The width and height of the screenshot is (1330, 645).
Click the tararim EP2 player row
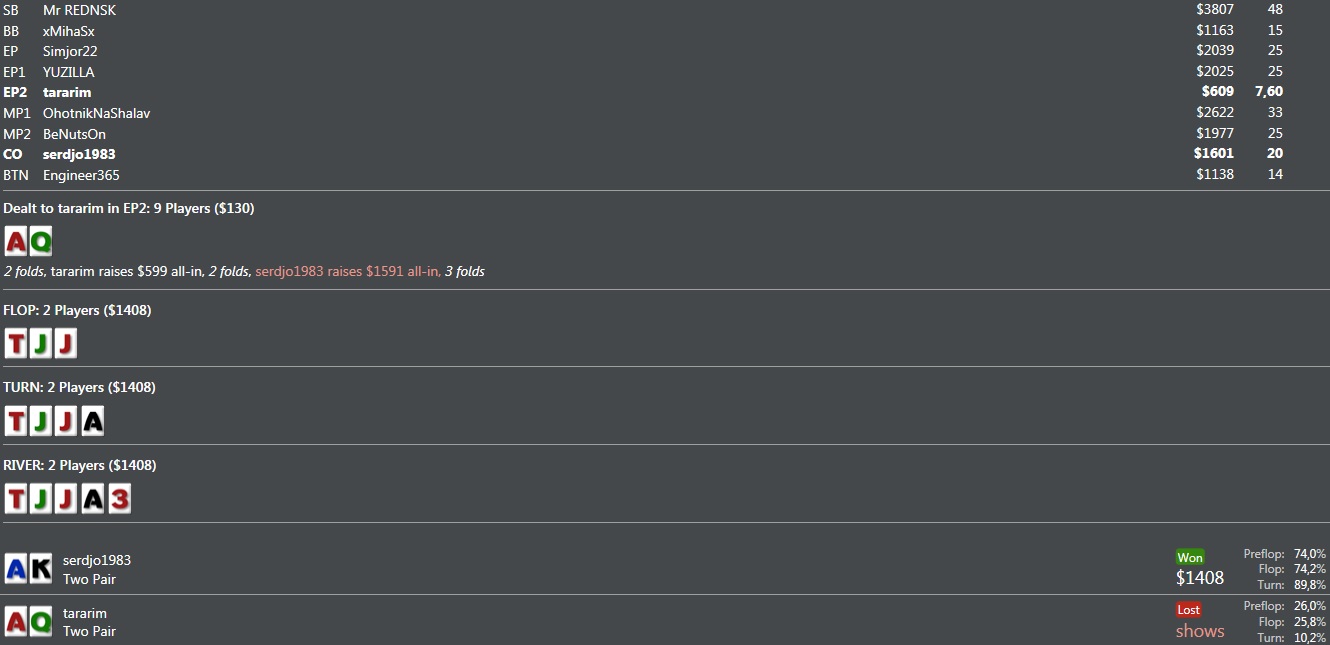click(x=665, y=92)
